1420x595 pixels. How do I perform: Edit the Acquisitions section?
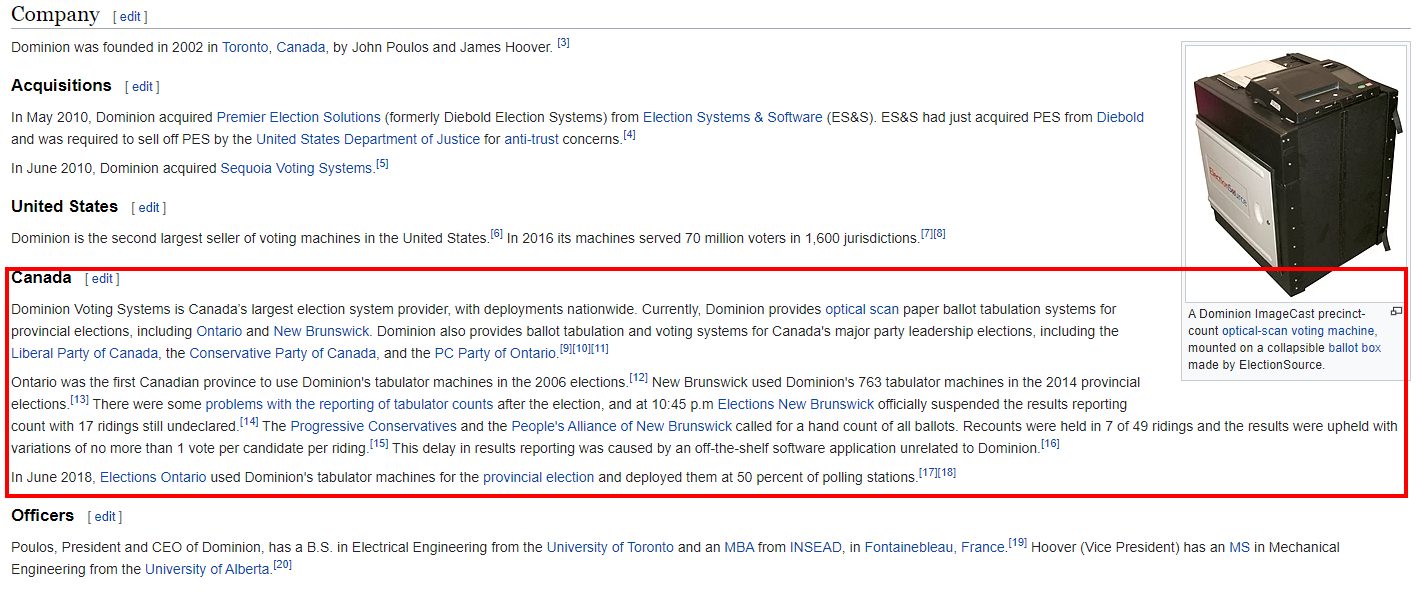point(142,87)
